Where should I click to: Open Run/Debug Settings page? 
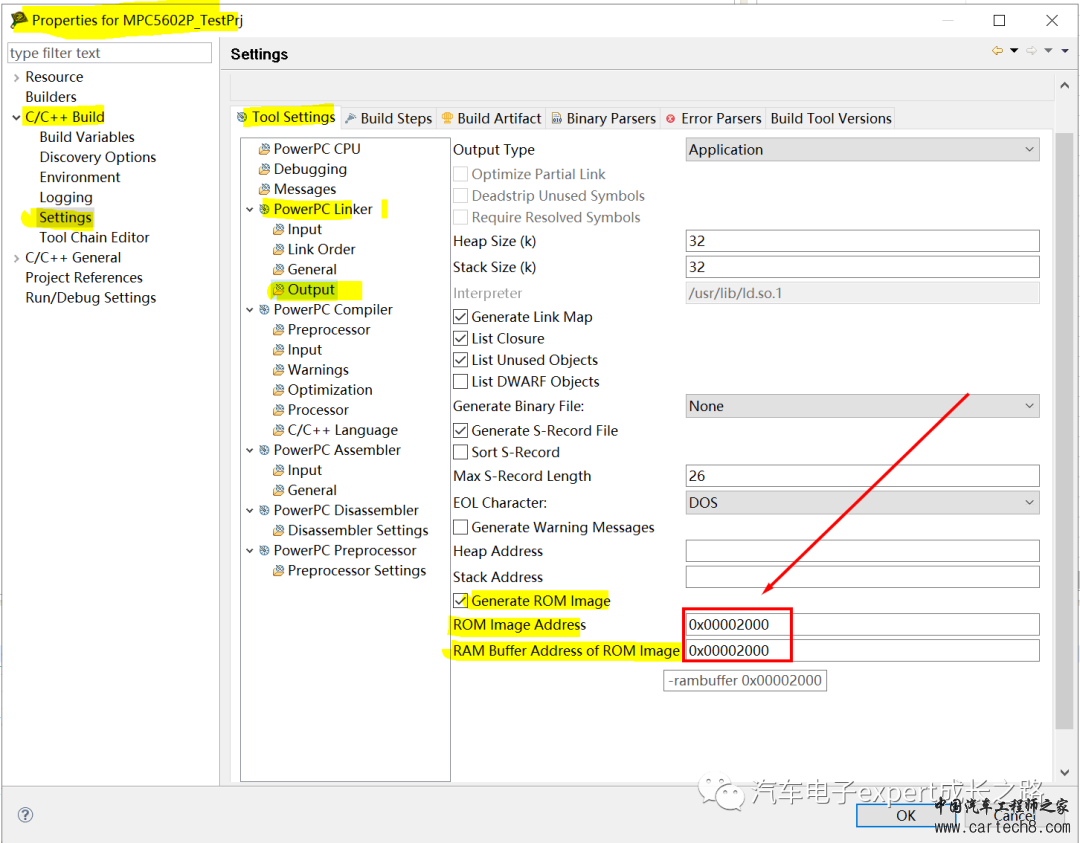(x=90, y=298)
